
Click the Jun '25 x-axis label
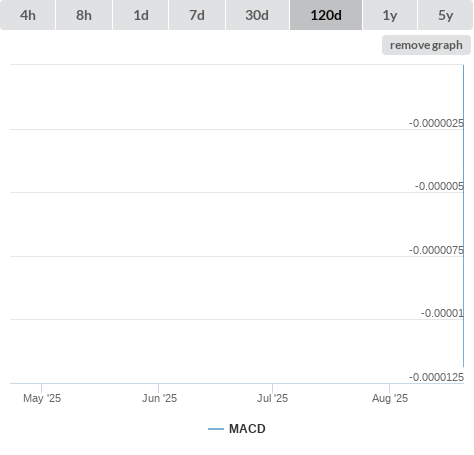(159, 398)
